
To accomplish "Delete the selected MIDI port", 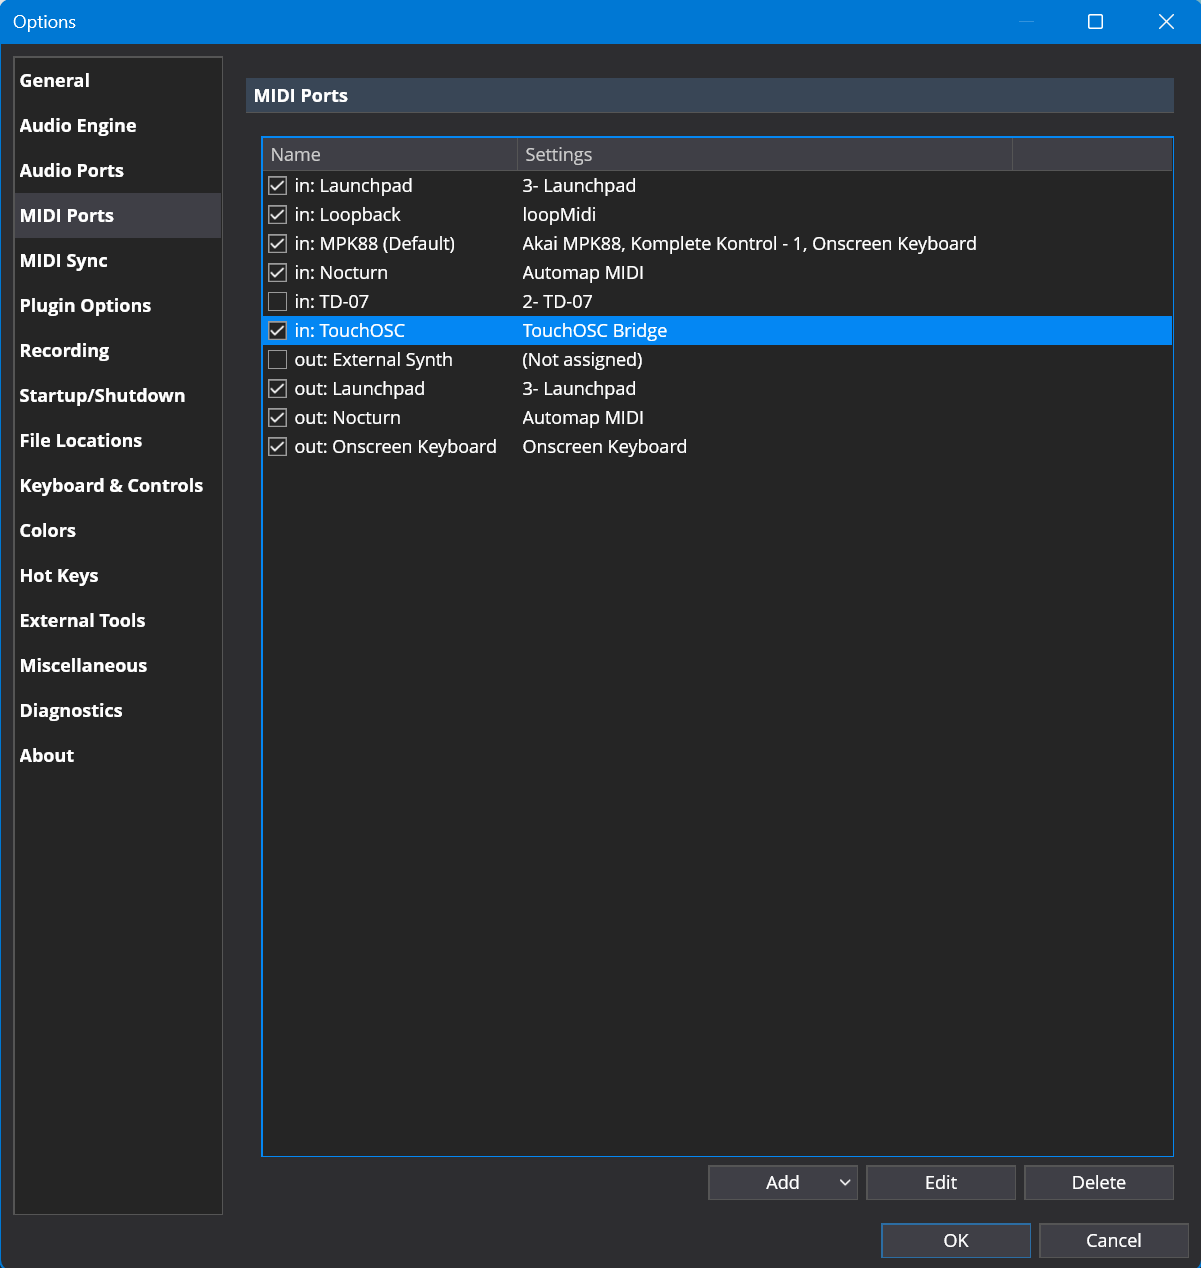I will point(1098,1183).
